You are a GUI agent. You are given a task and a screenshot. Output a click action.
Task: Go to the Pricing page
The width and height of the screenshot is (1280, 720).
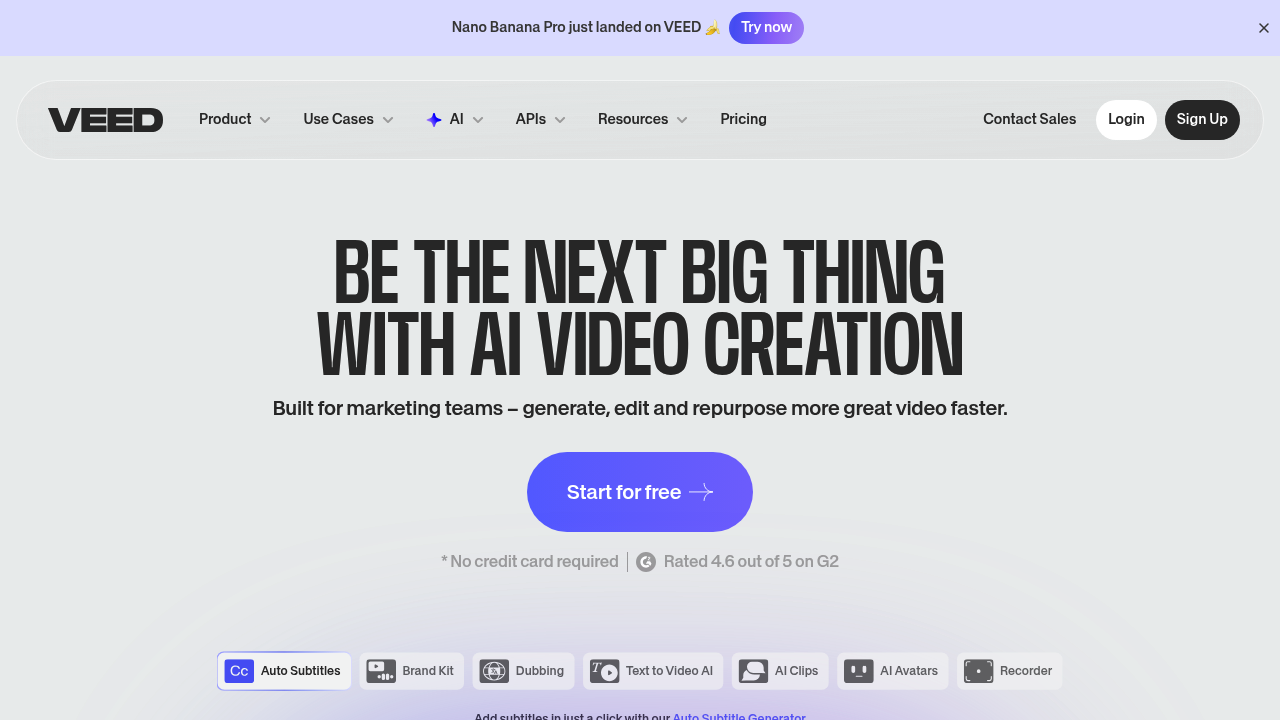[x=743, y=120]
